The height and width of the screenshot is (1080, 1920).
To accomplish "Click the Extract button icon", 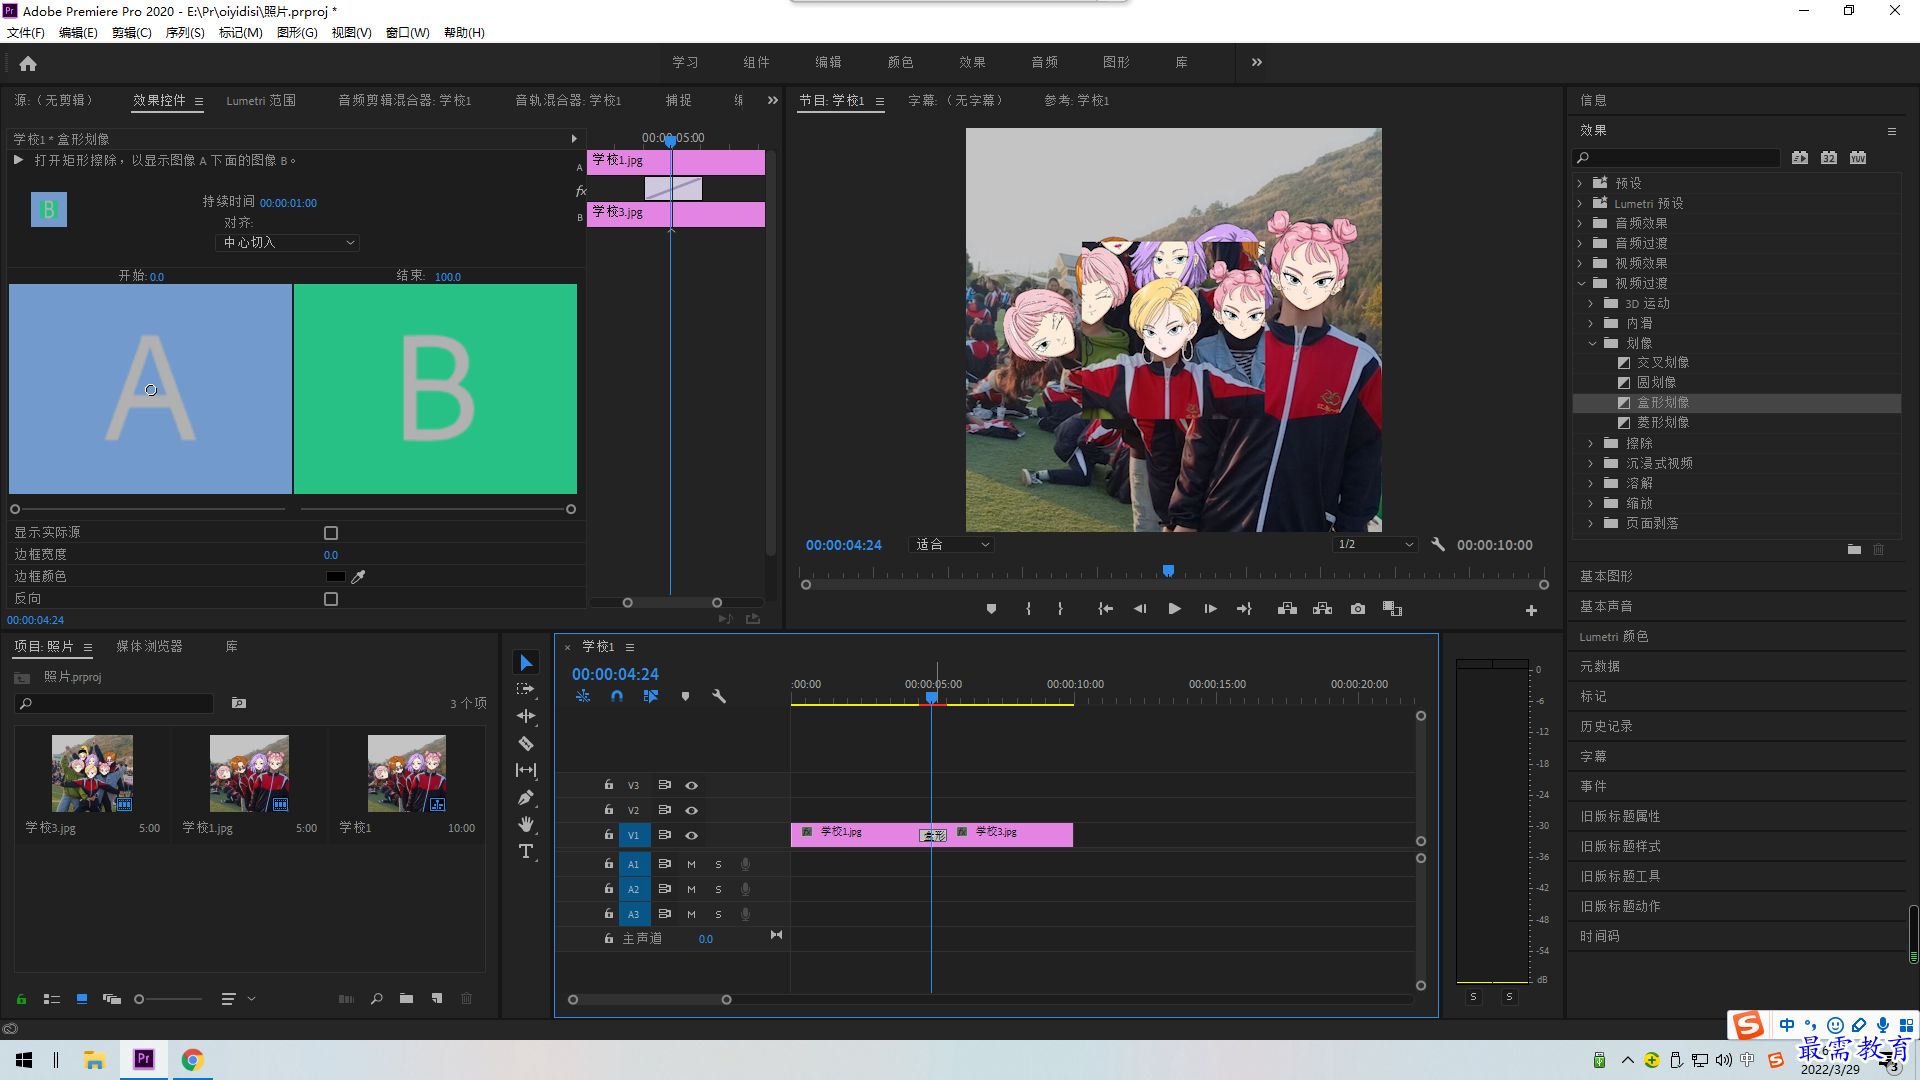I will [1322, 609].
